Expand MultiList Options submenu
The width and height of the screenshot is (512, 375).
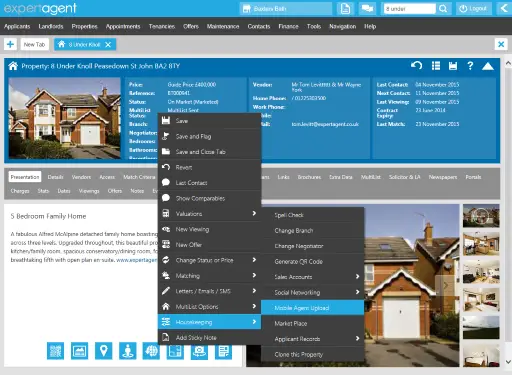click(209, 307)
